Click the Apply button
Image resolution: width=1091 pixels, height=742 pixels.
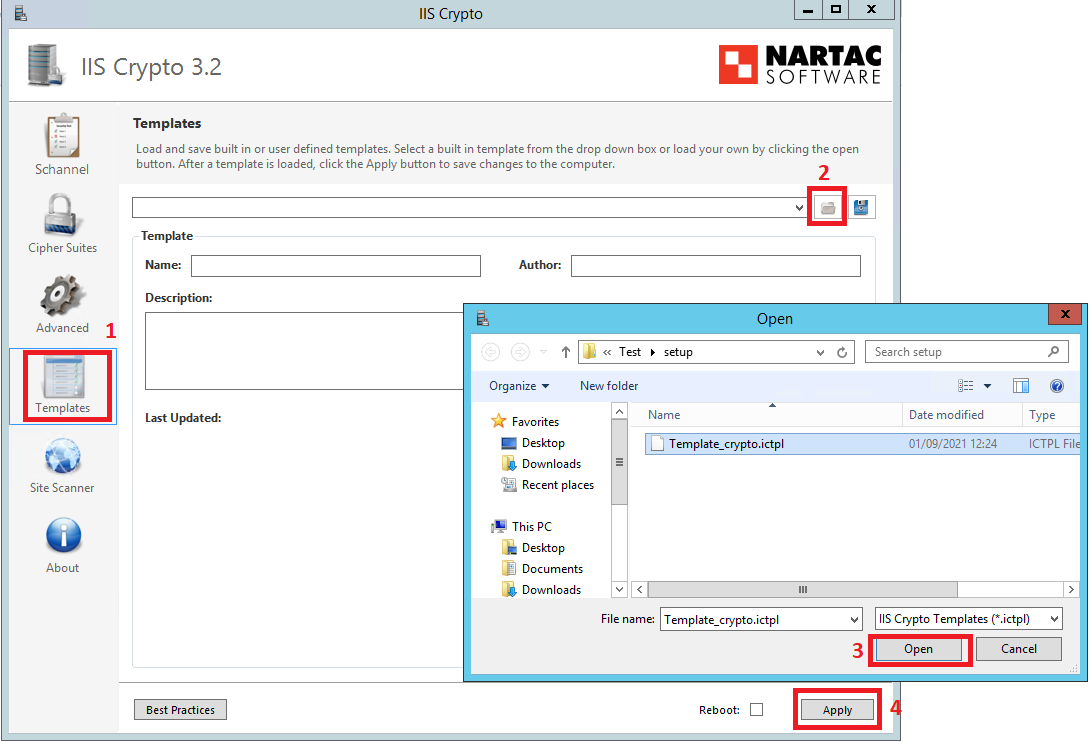pos(837,710)
